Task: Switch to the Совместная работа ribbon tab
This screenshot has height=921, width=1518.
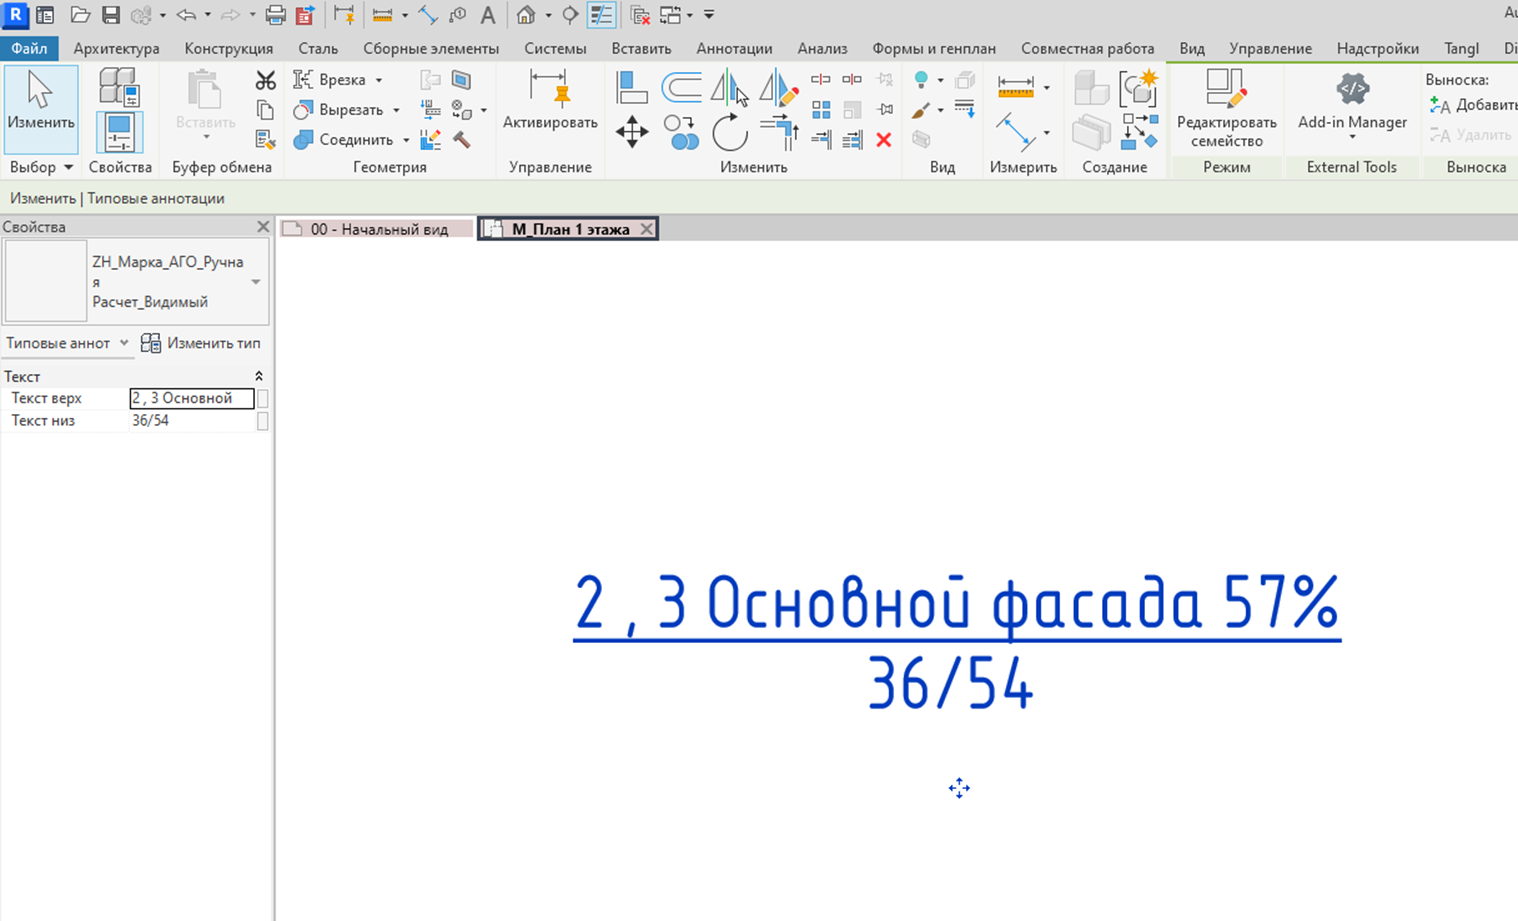Action: pyautogui.click(x=1087, y=48)
